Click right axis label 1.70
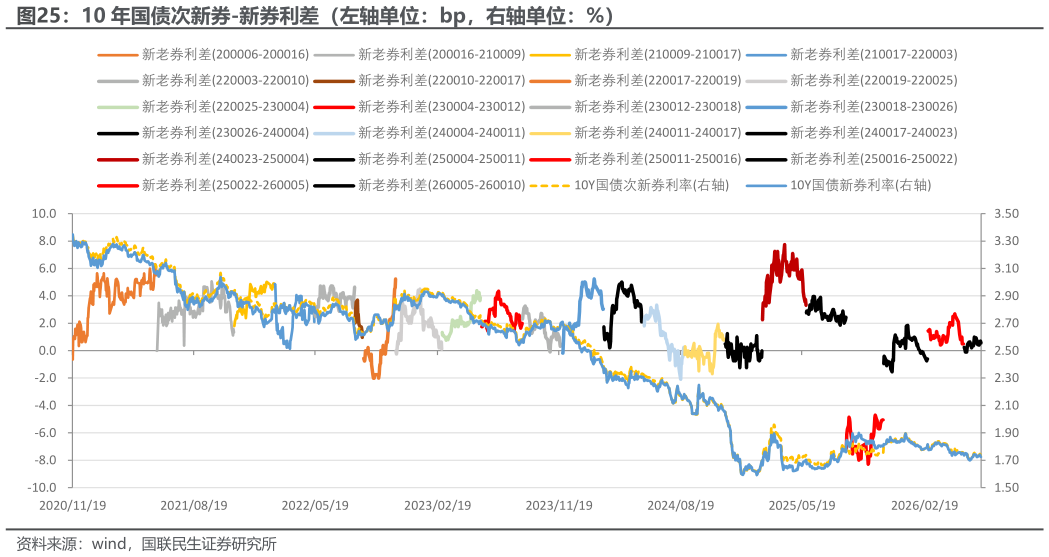1049x557 pixels. click(1007, 460)
